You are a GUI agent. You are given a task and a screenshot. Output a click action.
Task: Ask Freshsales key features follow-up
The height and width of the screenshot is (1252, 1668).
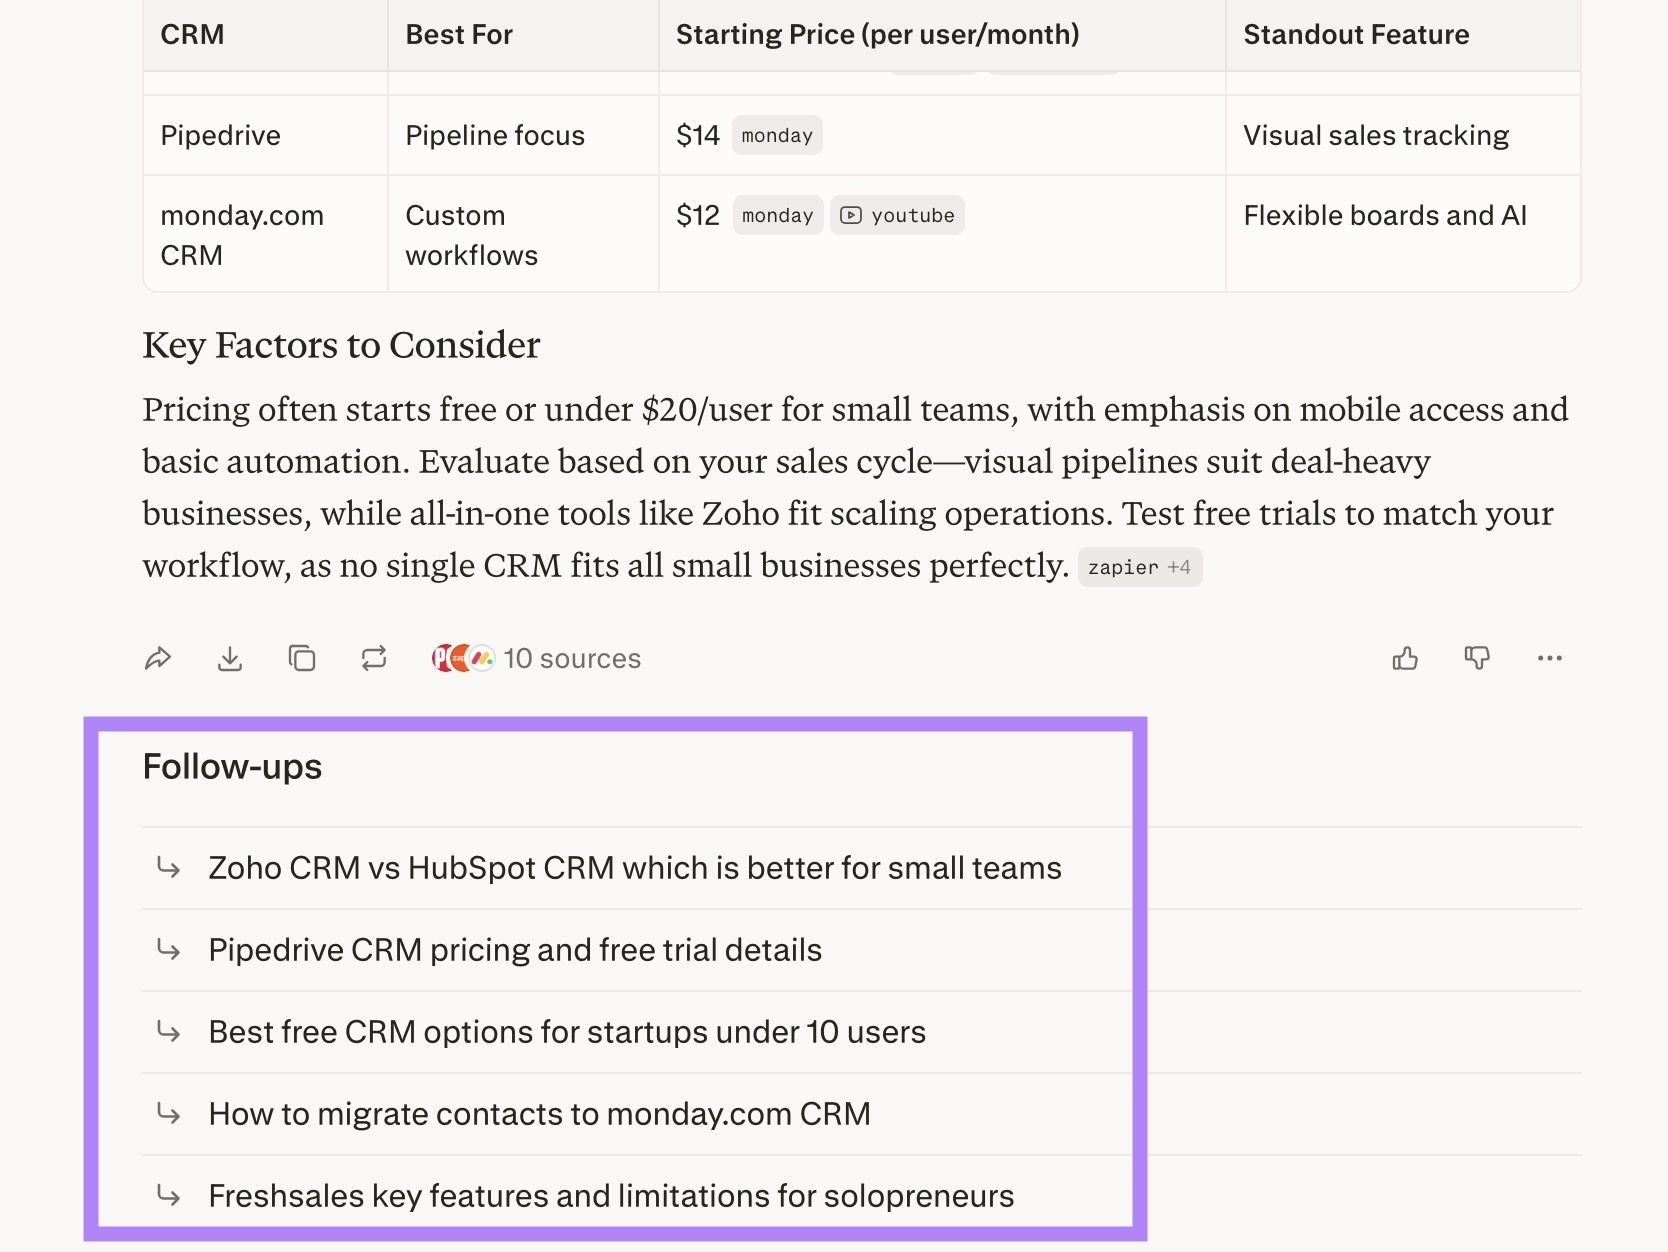pyautogui.click(x=611, y=1196)
